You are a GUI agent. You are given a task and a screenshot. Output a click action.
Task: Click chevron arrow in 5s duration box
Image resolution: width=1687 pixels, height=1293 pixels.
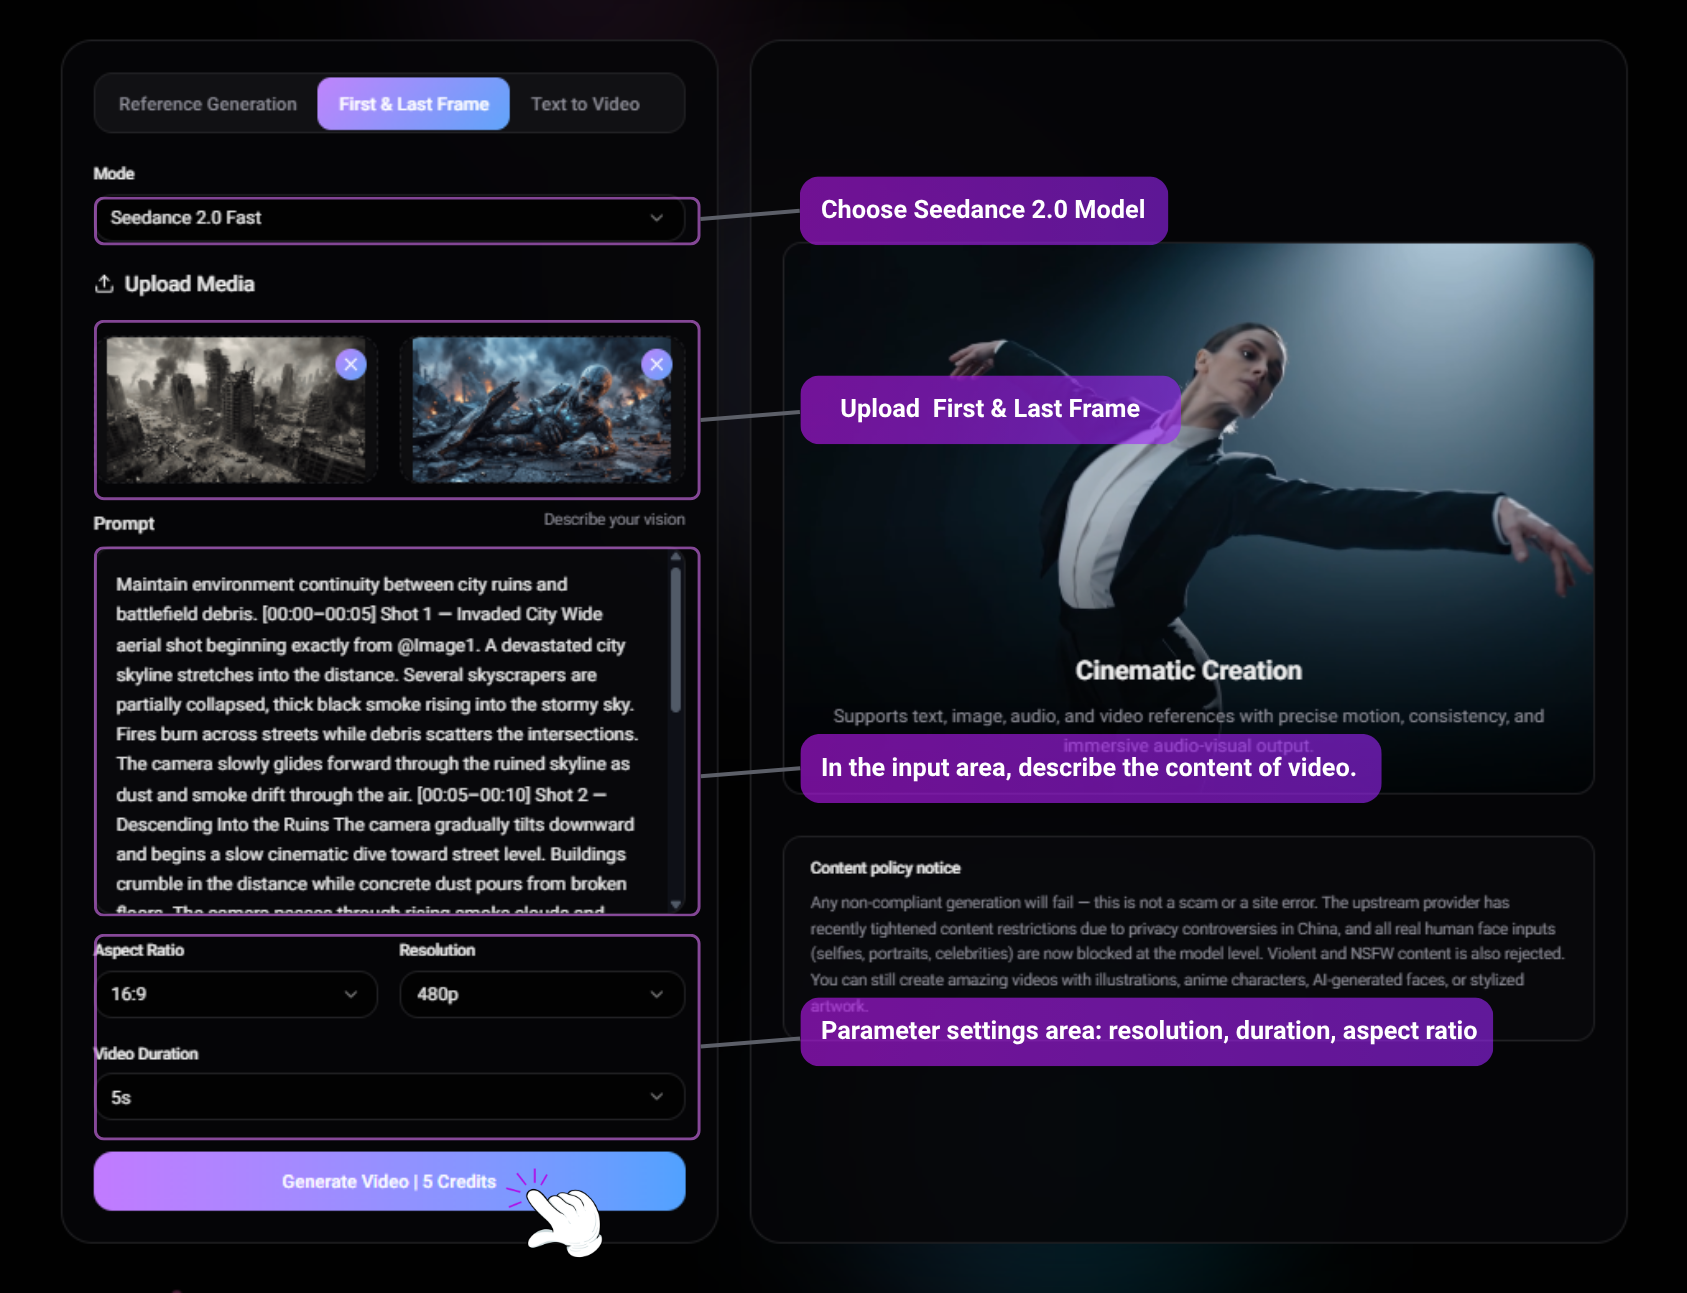click(656, 1097)
